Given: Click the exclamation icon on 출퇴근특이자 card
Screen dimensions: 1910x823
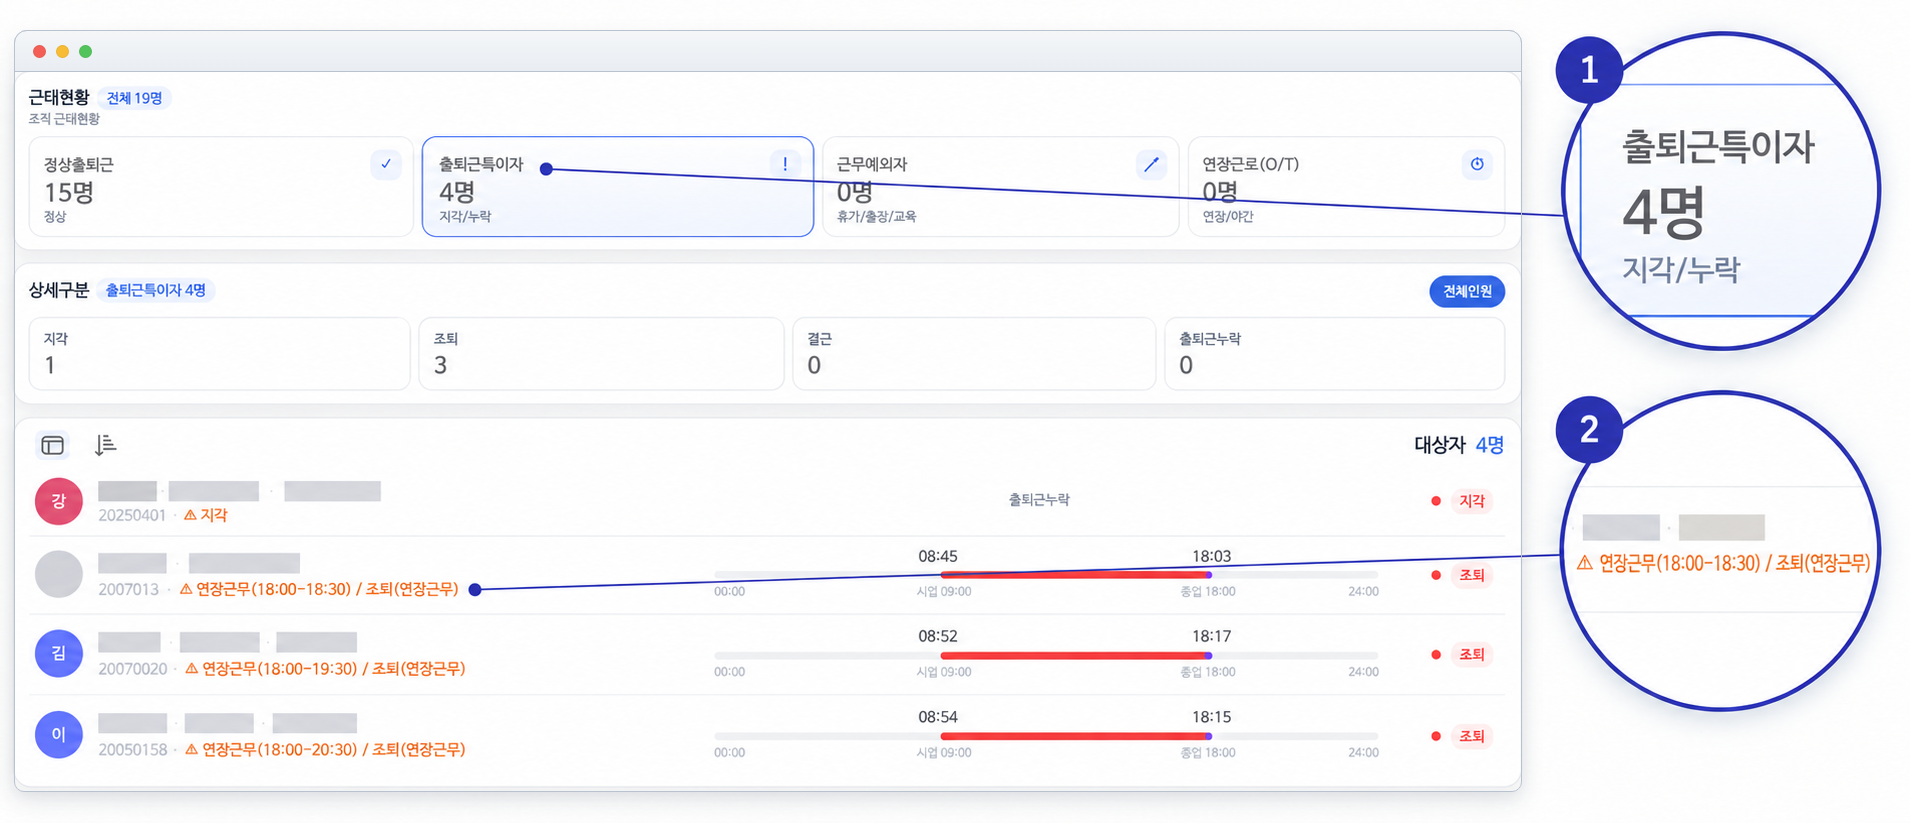Looking at the screenshot, I should tap(785, 164).
